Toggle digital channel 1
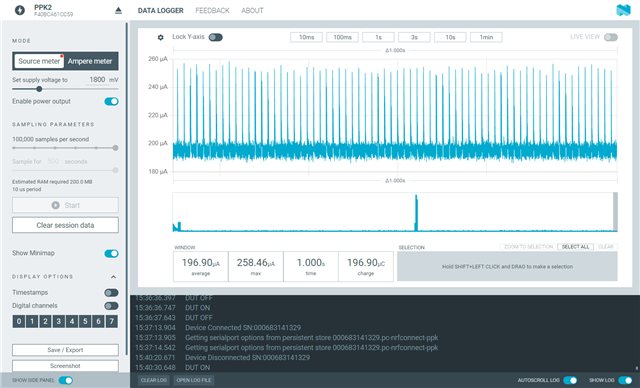 point(32,321)
